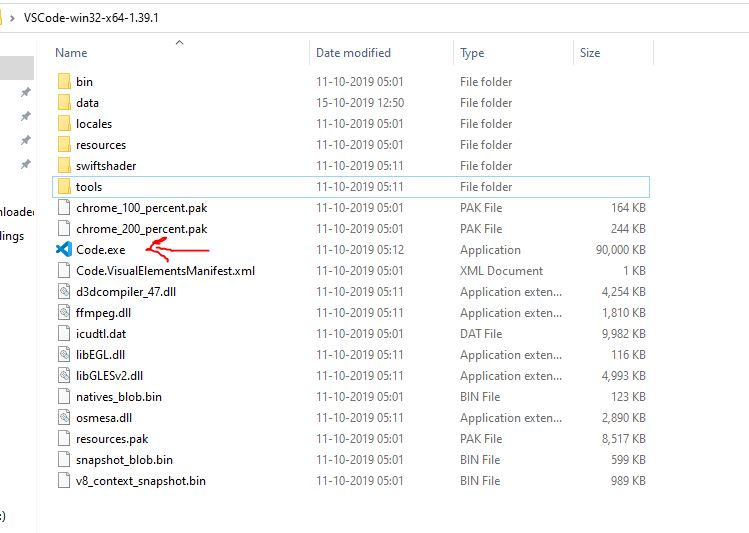This screenshot has width=749, height=533.
Task: Click the tools folder icon
Action: click(64, 187)
